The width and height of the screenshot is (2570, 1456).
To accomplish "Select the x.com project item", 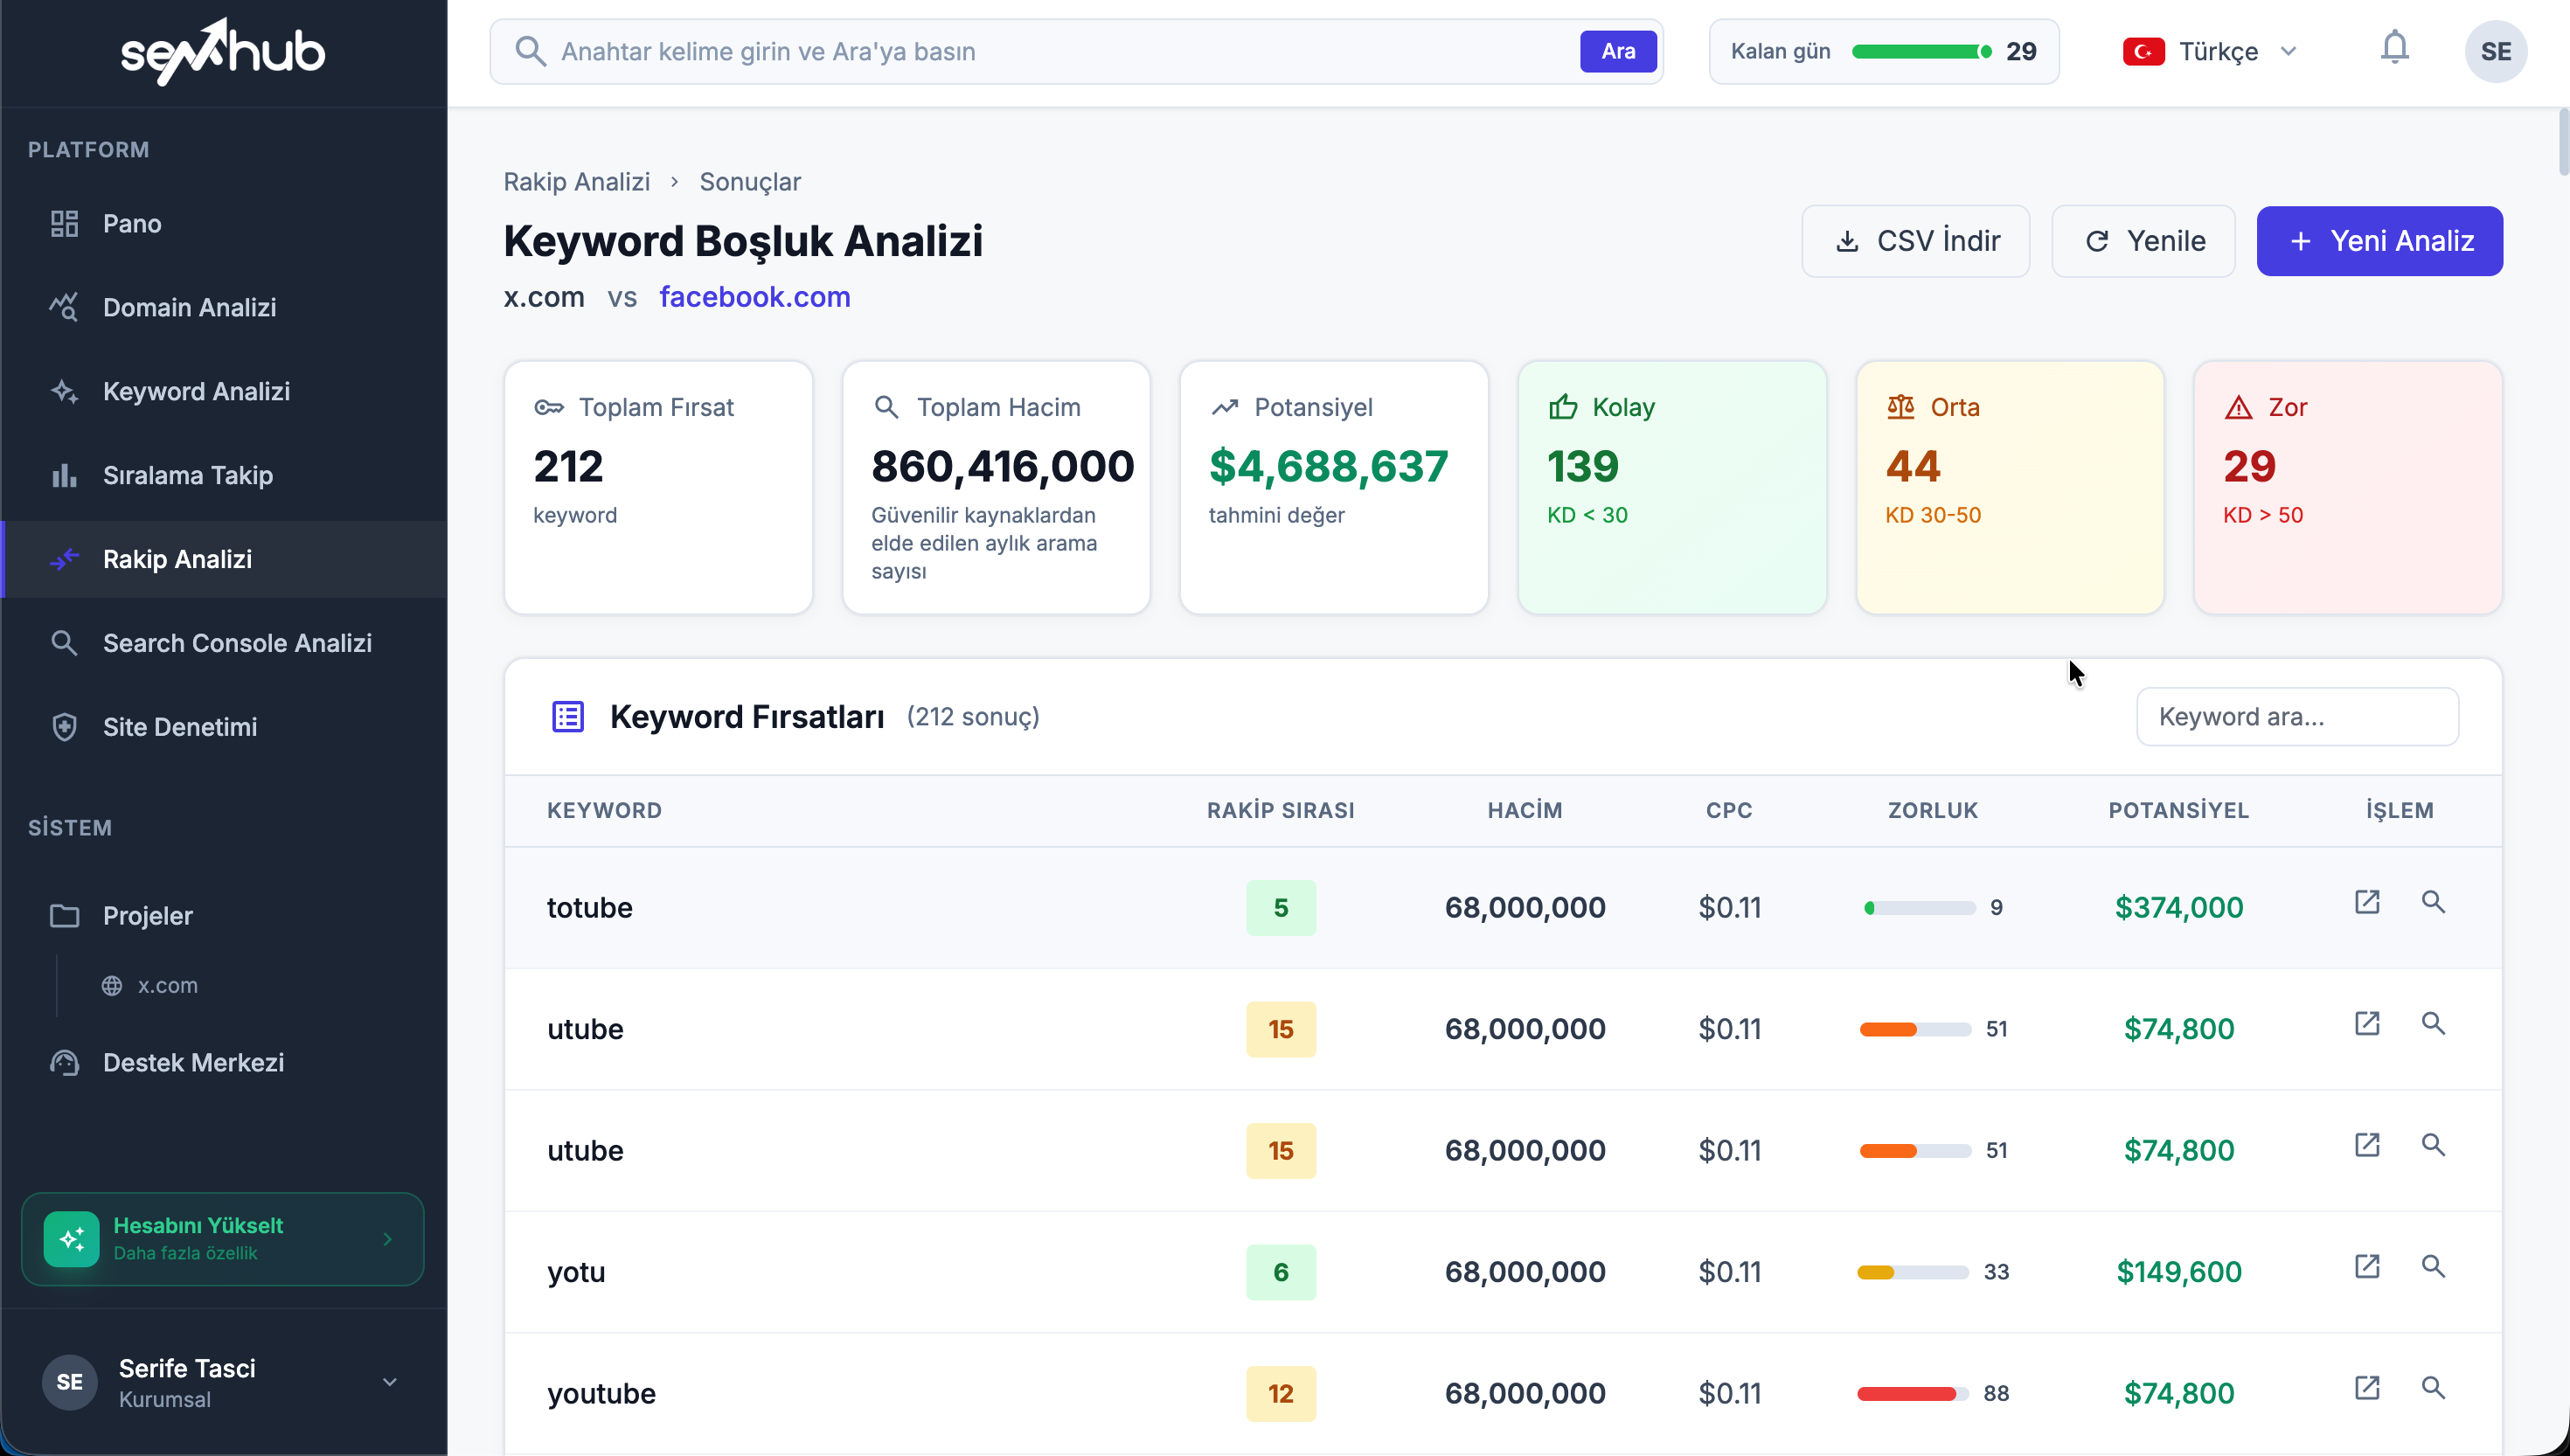I will [167, 985].
